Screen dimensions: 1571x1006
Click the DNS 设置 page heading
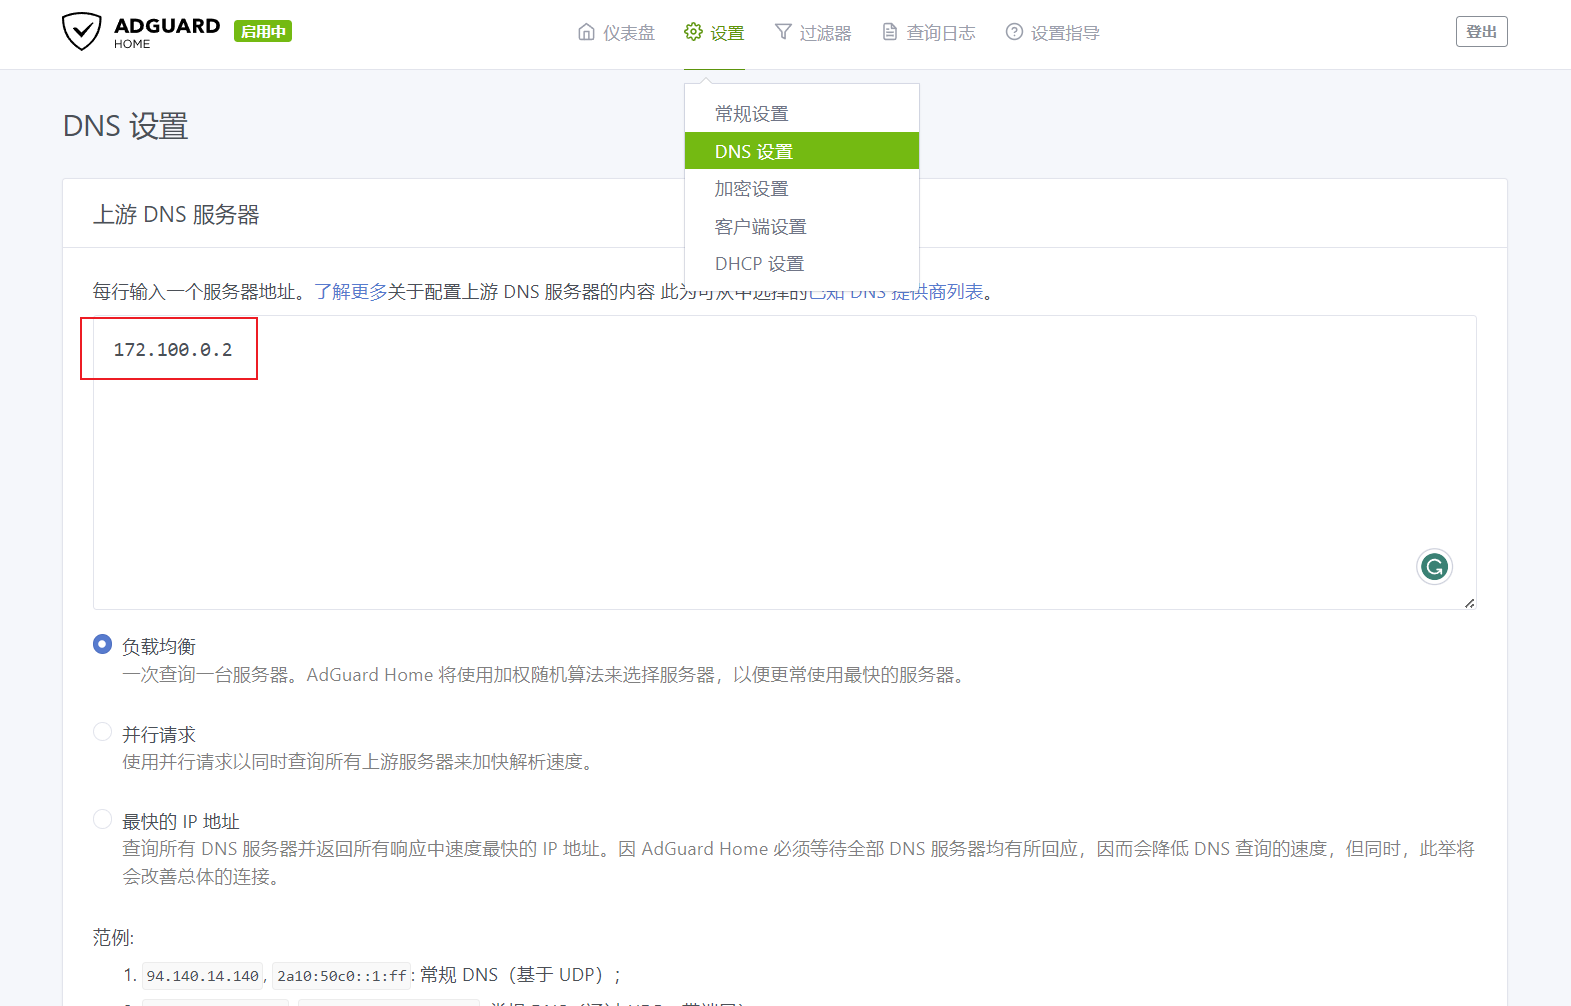pos(126,126)
